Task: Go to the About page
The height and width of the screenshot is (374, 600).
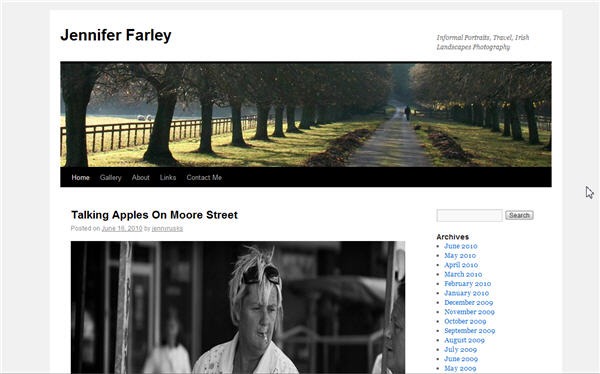Action: [140, 178]
